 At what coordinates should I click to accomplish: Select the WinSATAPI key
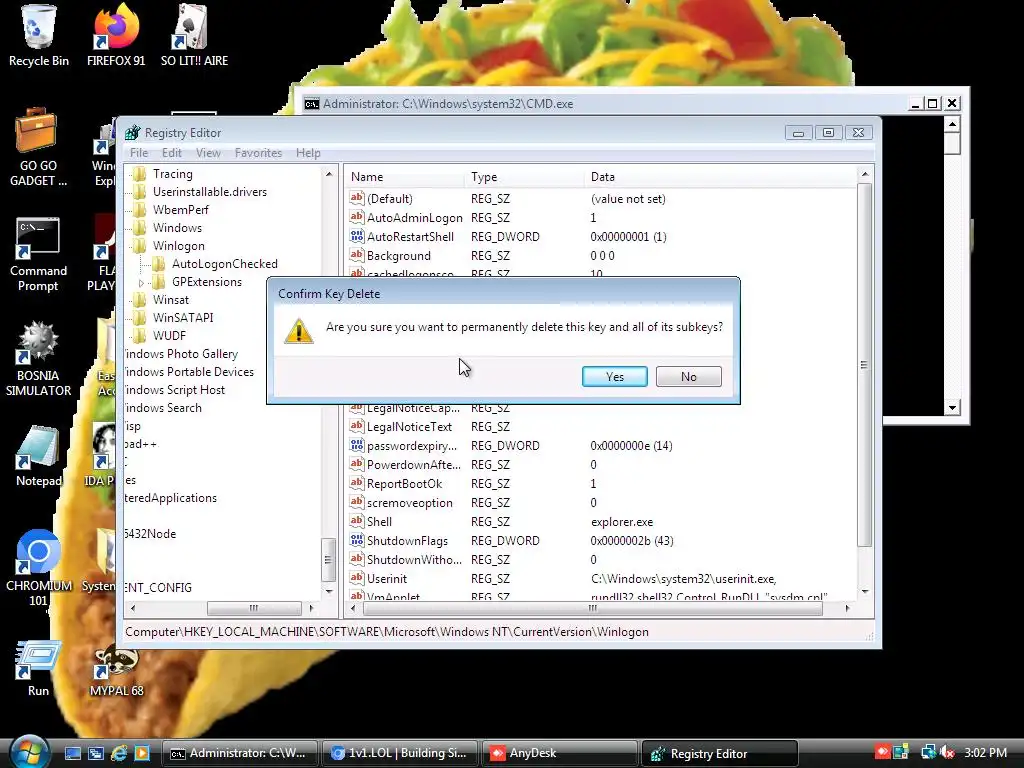(x=183, y=317)
